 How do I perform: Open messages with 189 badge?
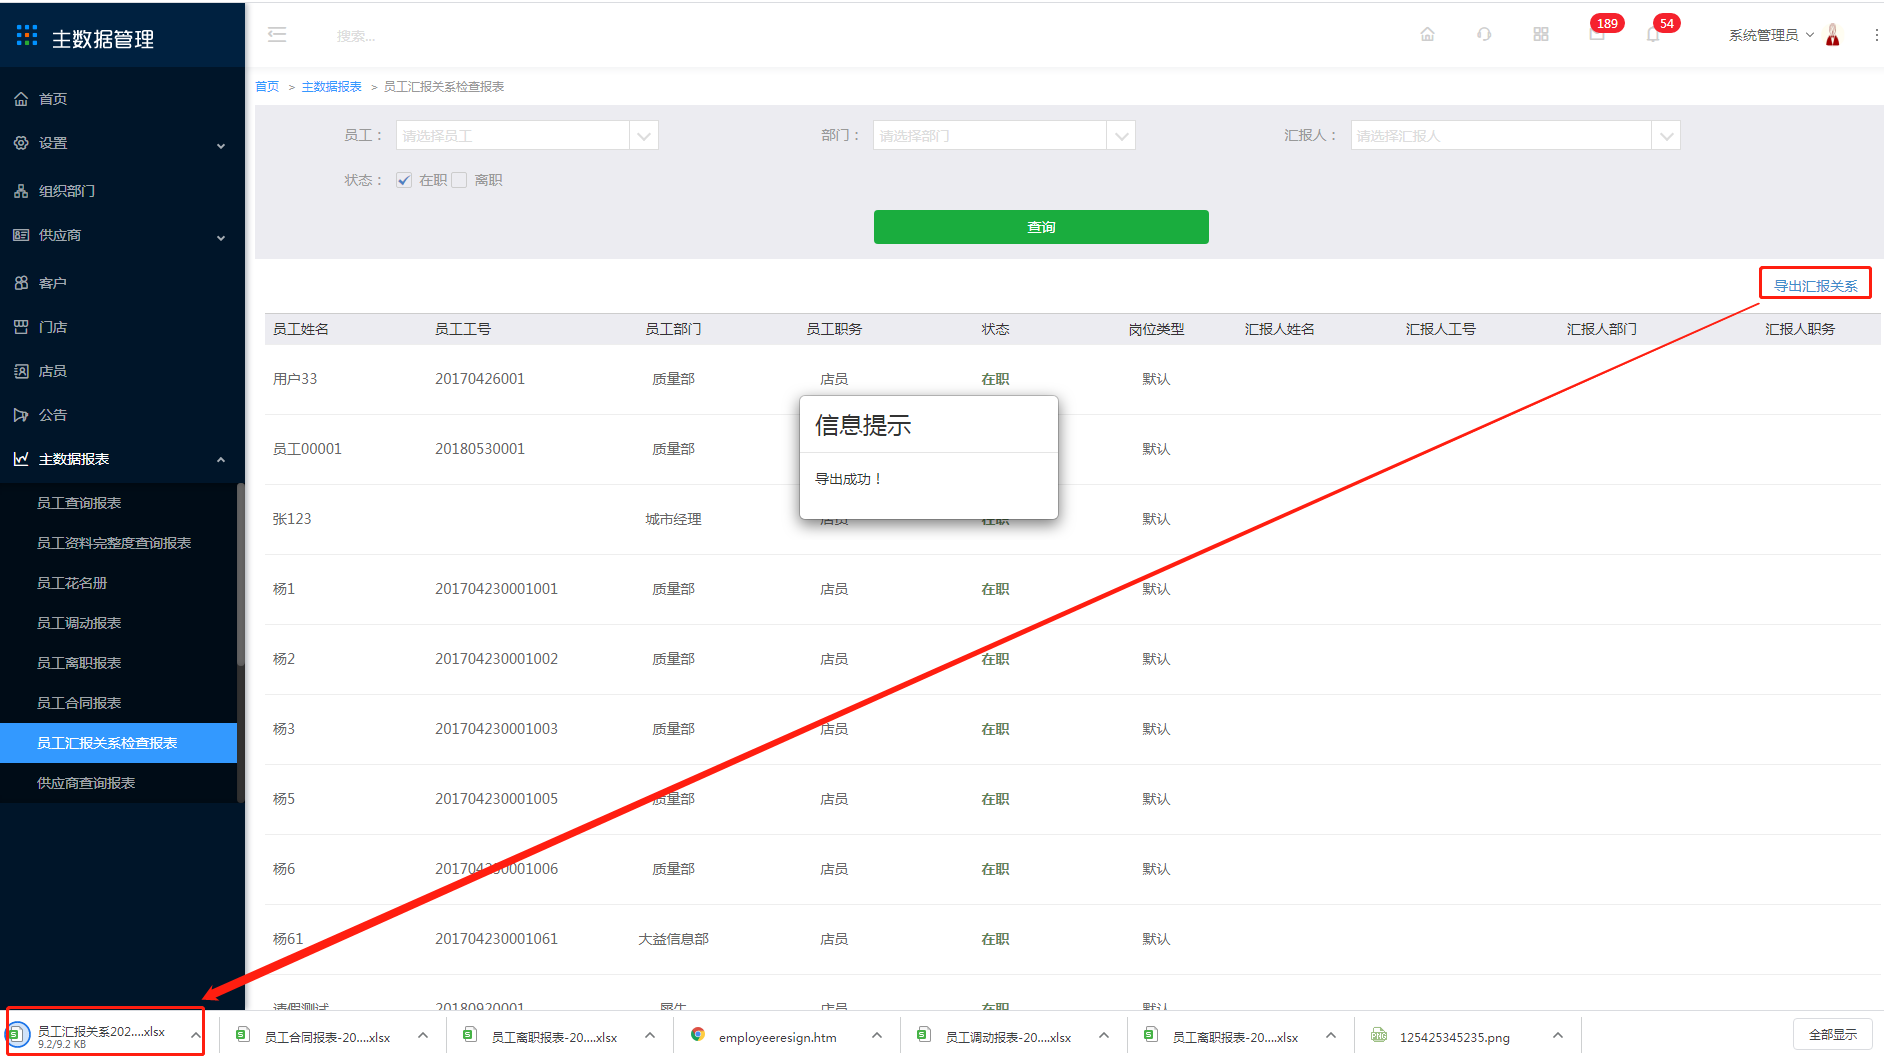(x=1599, y=32)
